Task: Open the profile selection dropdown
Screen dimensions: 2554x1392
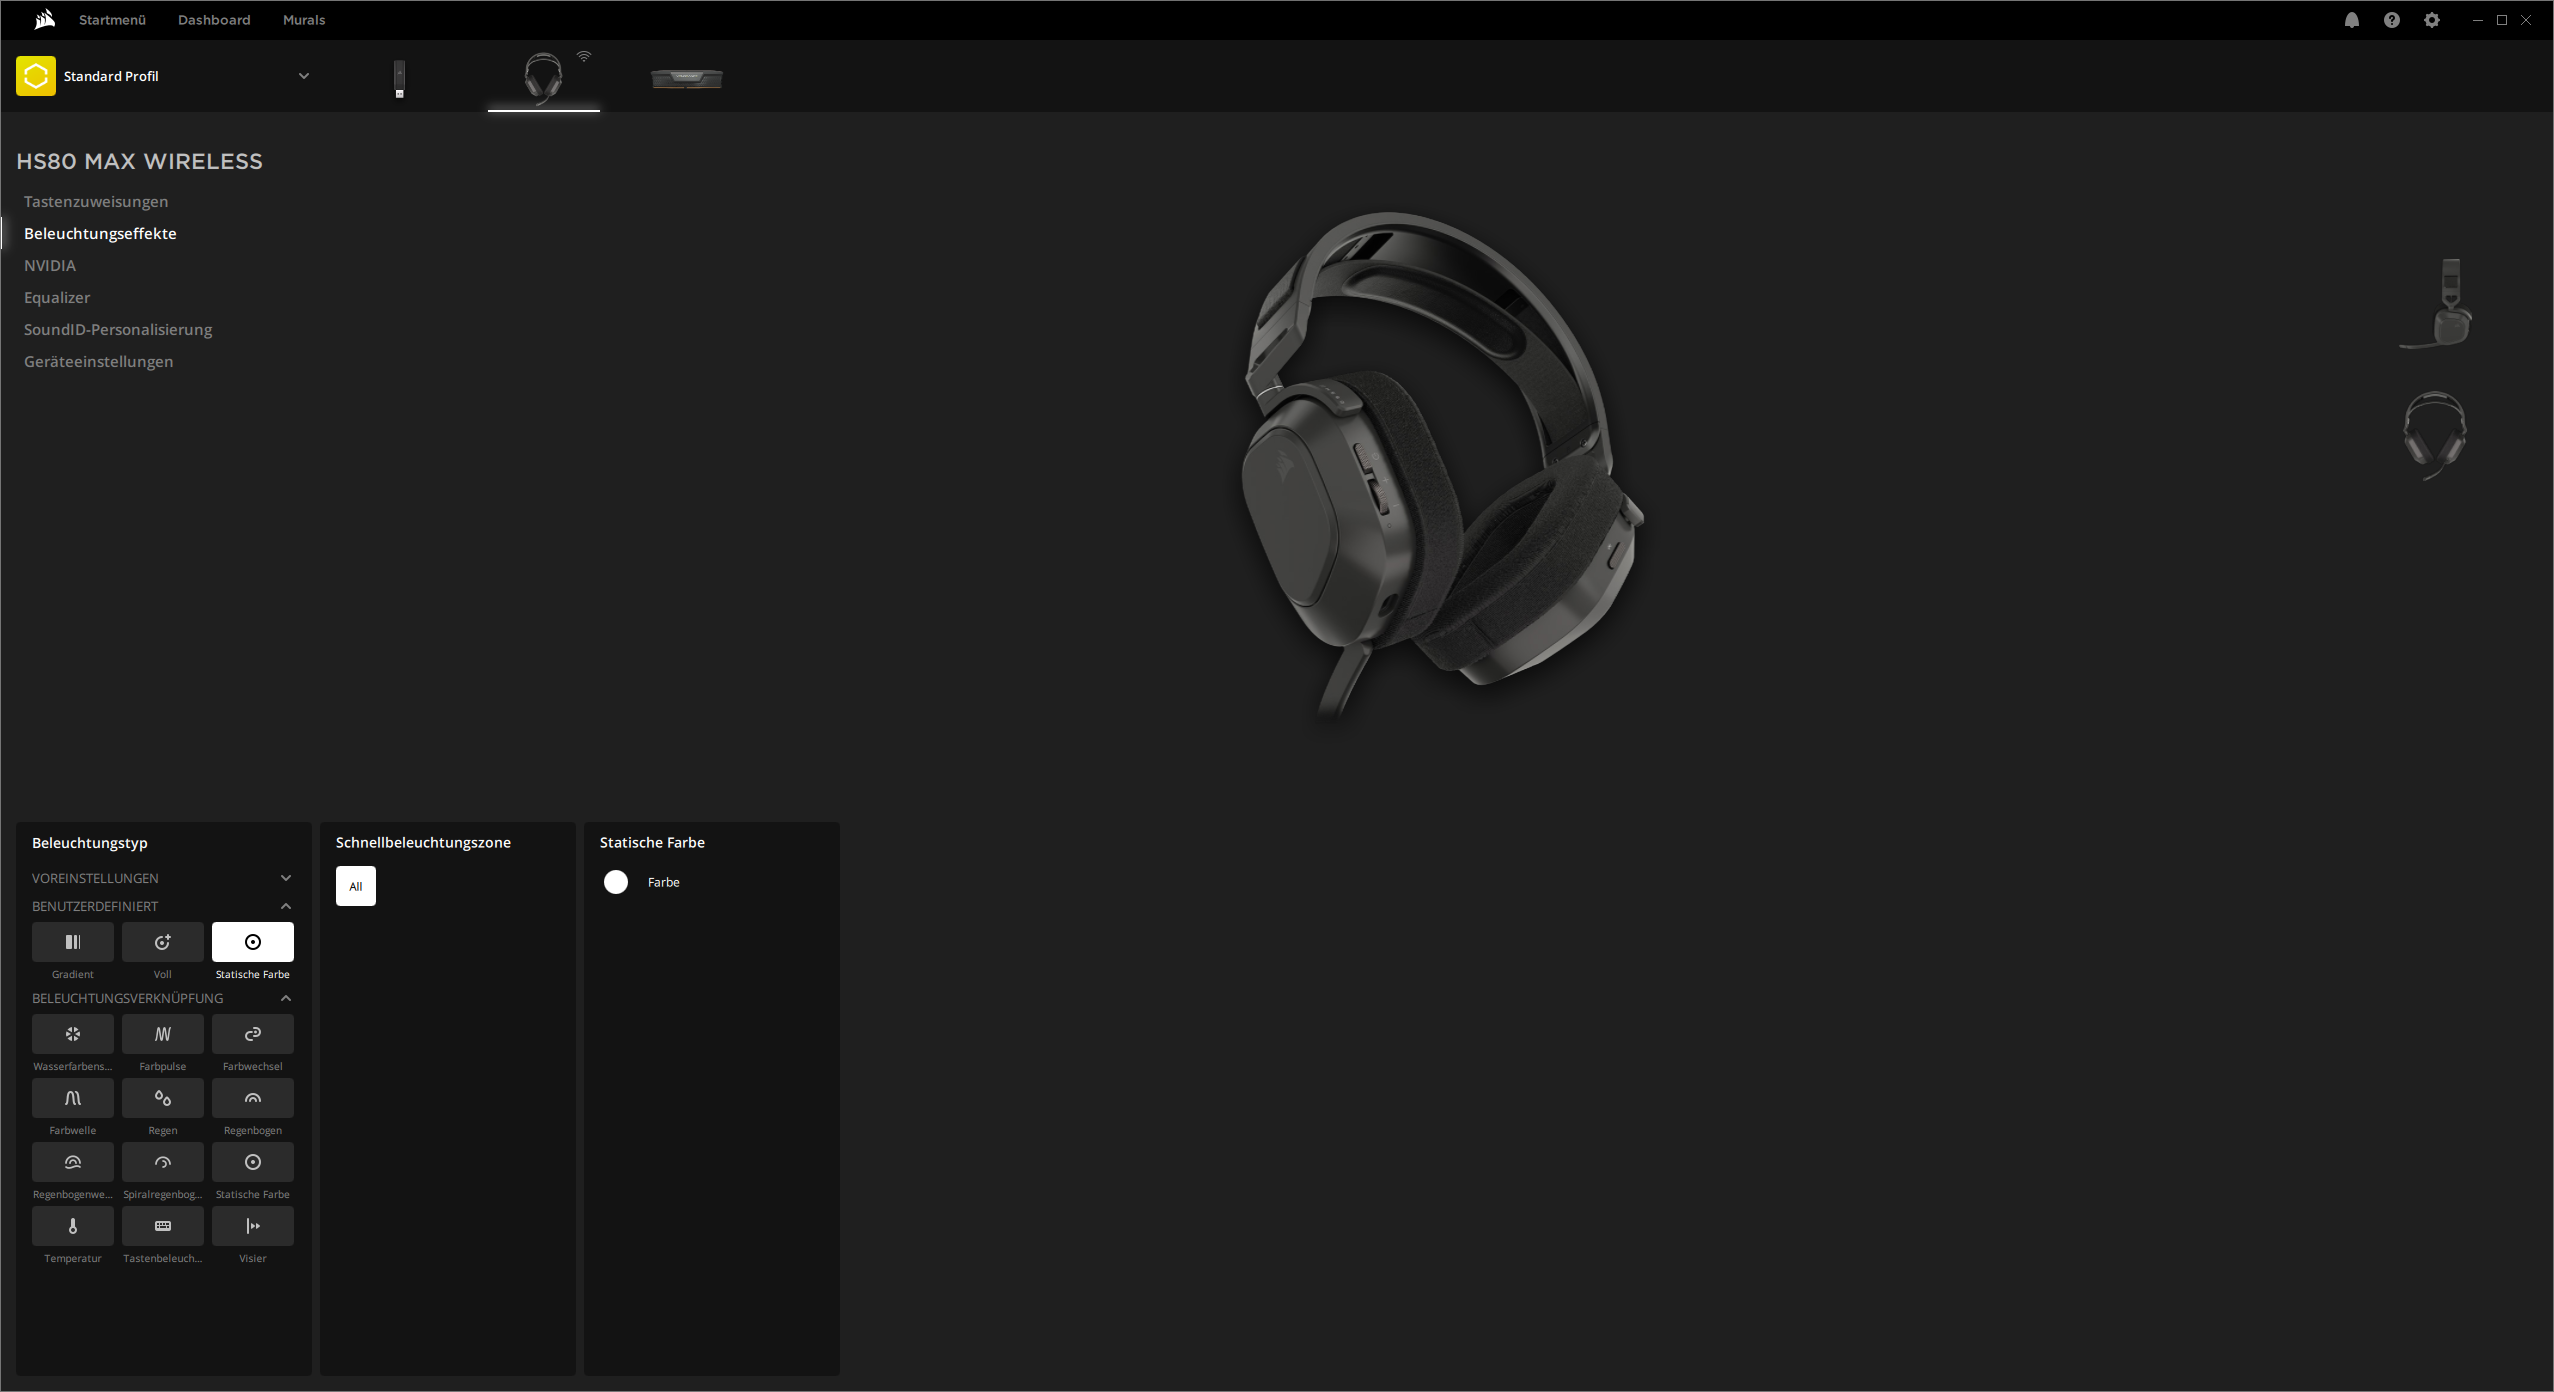Action: (x=304, y=75)
